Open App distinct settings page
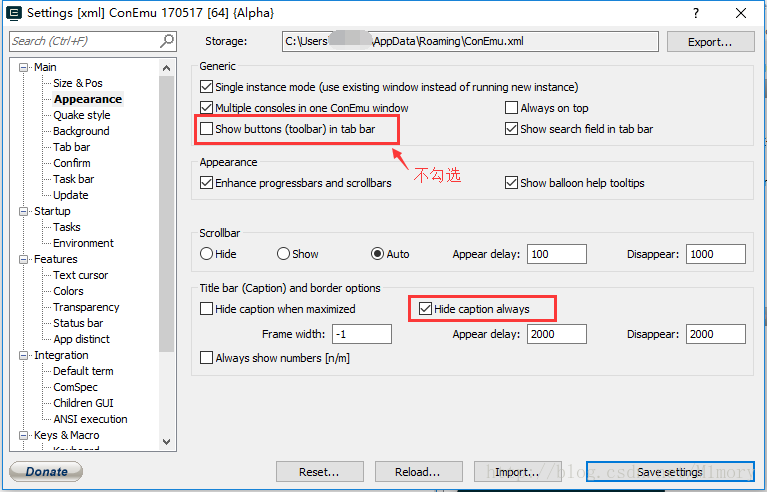 [82, 339]
